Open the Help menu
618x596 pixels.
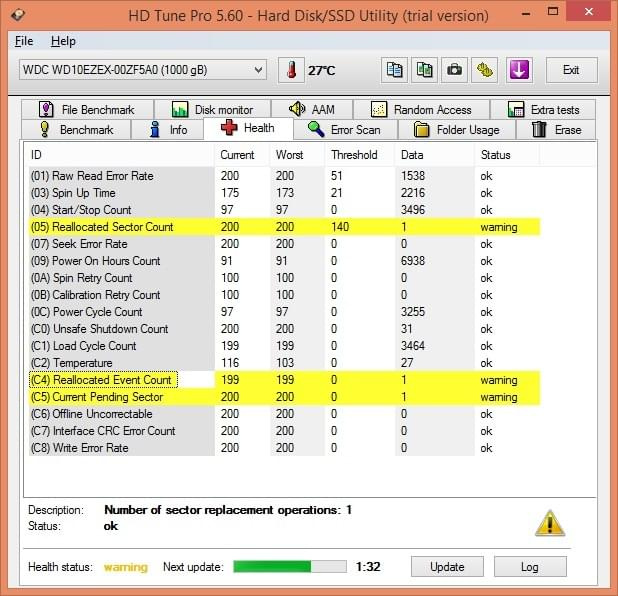(63, 41)
